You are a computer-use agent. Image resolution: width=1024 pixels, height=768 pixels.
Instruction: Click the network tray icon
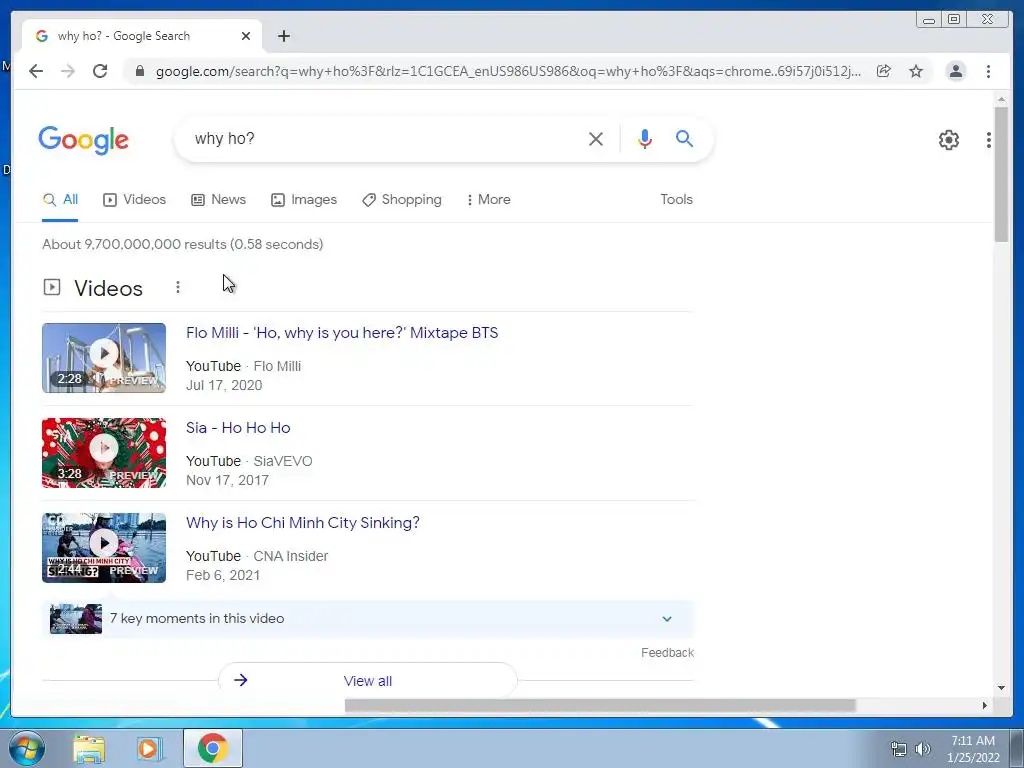[899, 749]
